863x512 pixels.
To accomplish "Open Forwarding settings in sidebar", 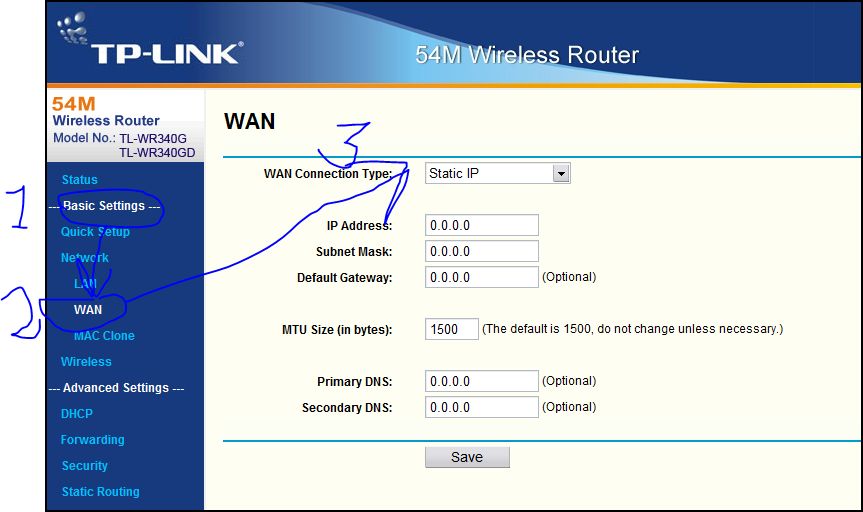I will coord(92,440).
